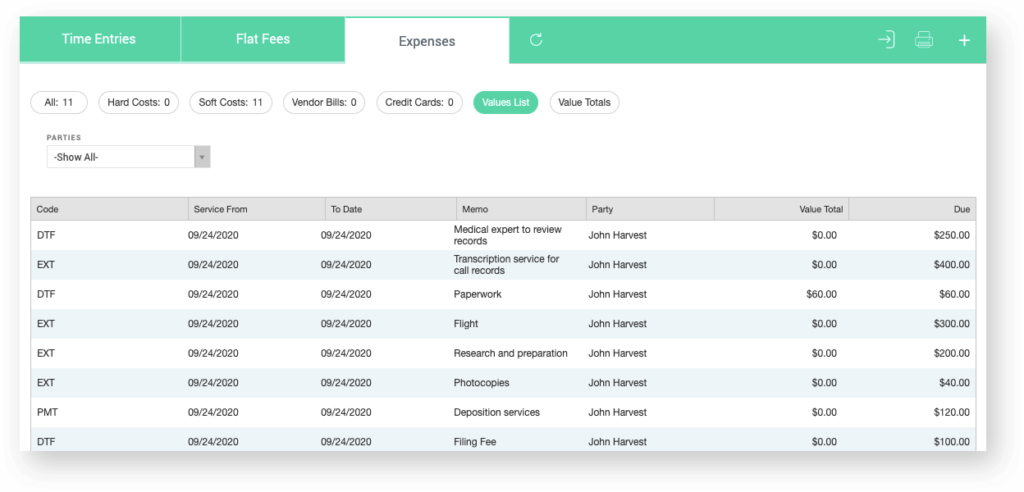Filter by Soft Costs: 11
The image size is (1024, 492).
tap(231, 103)
